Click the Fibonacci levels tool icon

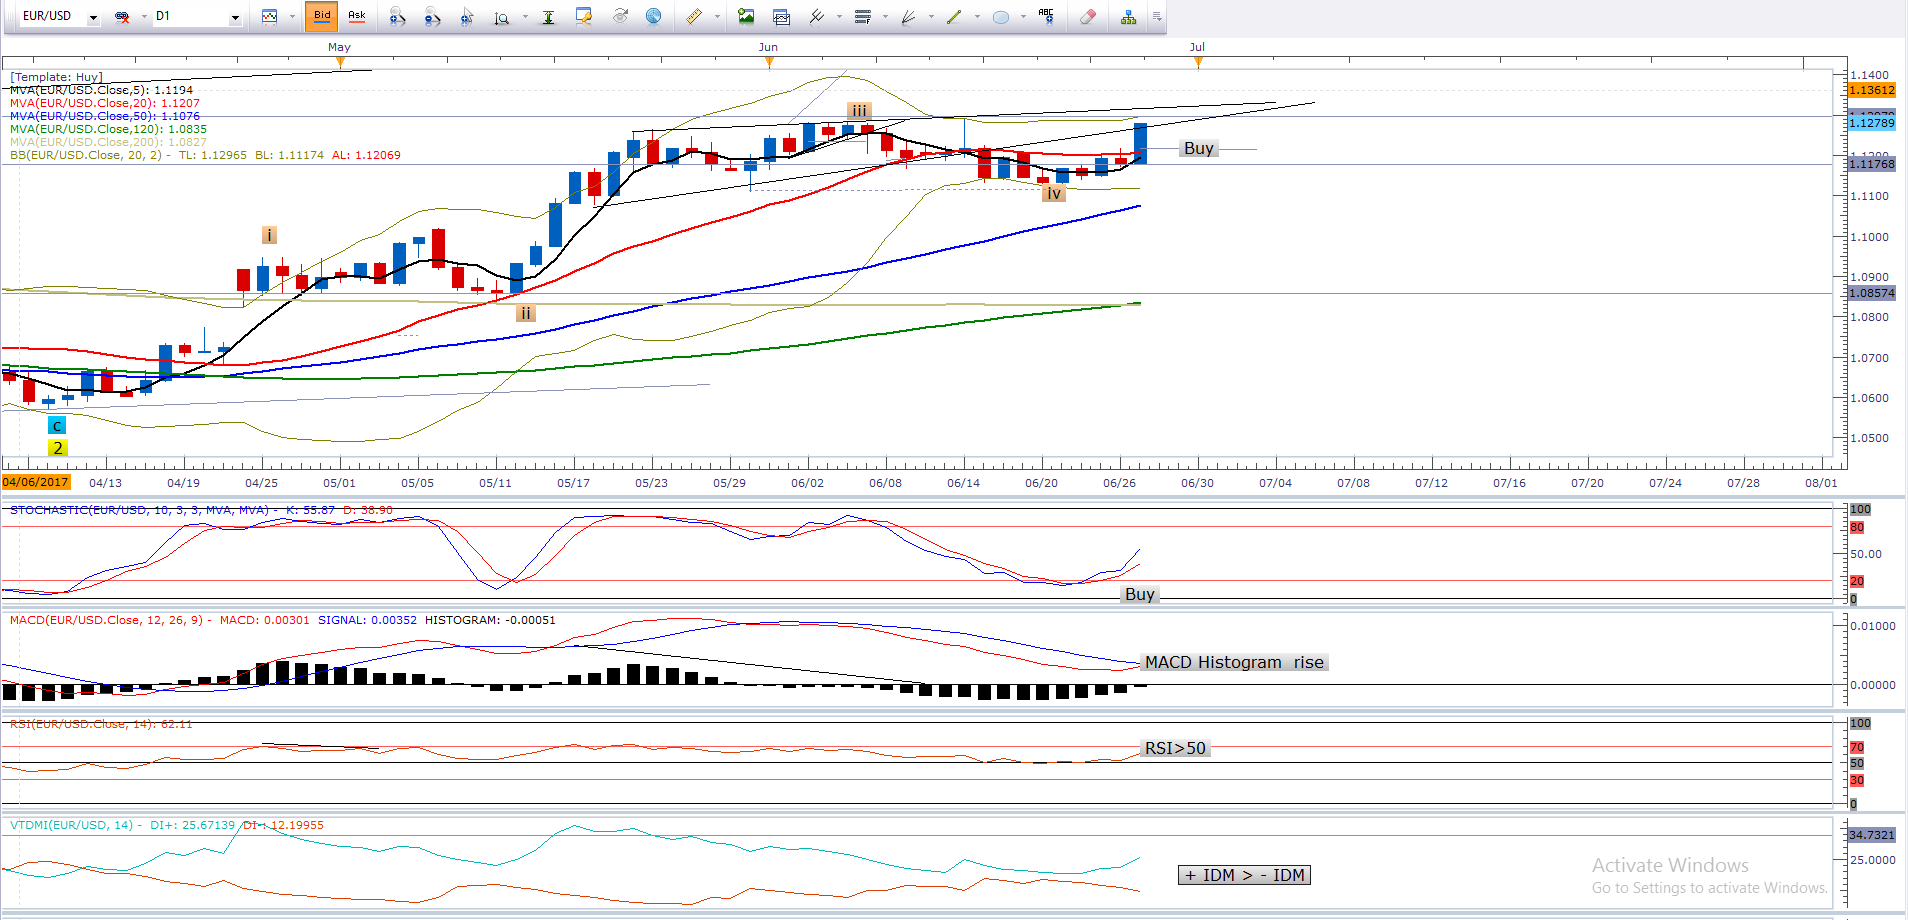[862, 16]
